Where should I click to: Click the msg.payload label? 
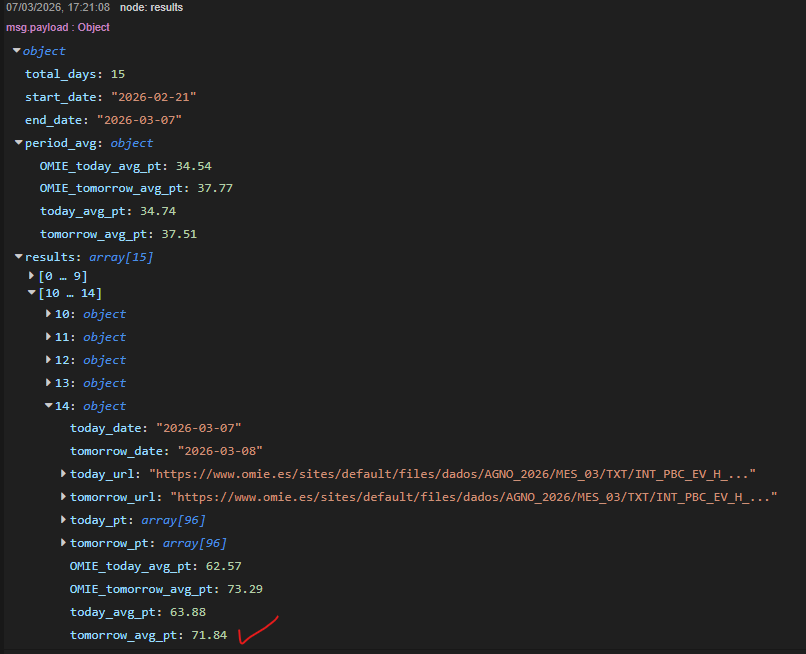point(57,28)
